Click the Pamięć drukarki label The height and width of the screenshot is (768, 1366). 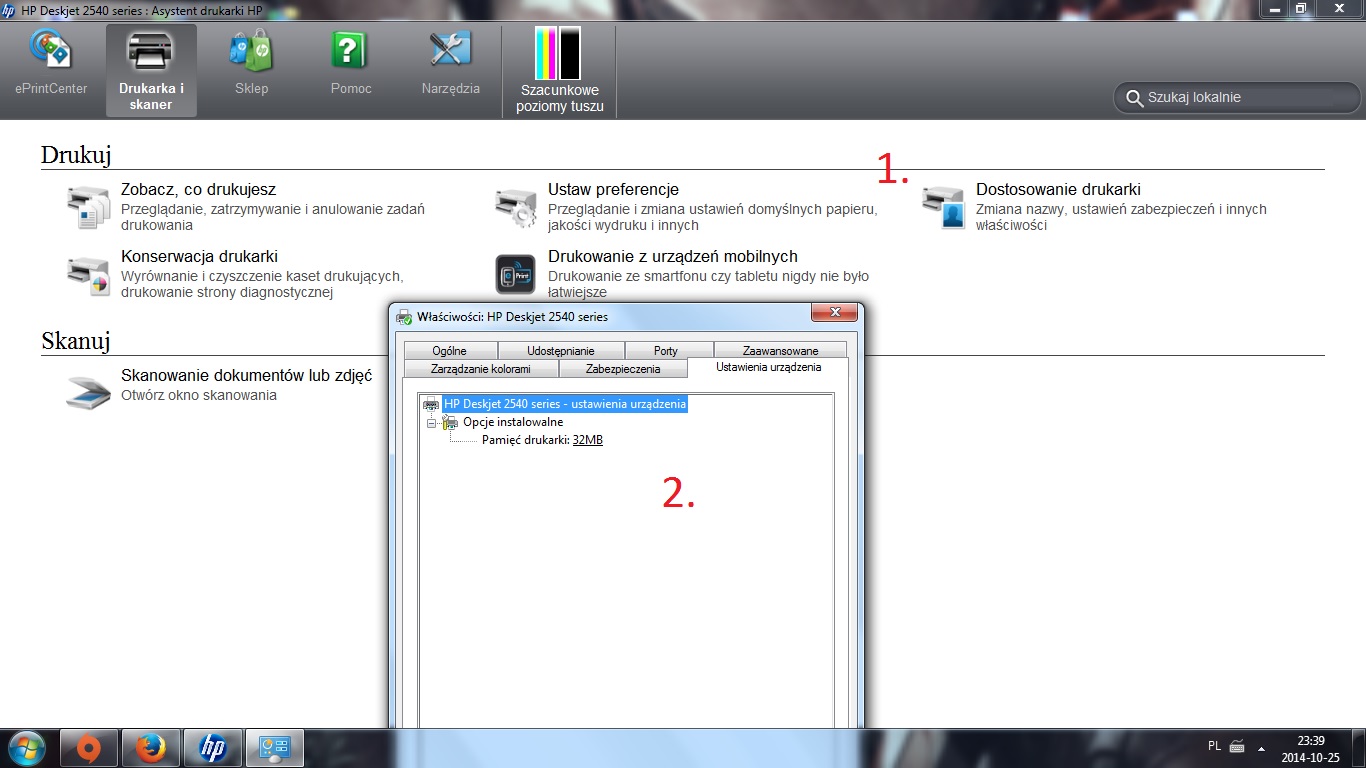(x=526, y=440)
